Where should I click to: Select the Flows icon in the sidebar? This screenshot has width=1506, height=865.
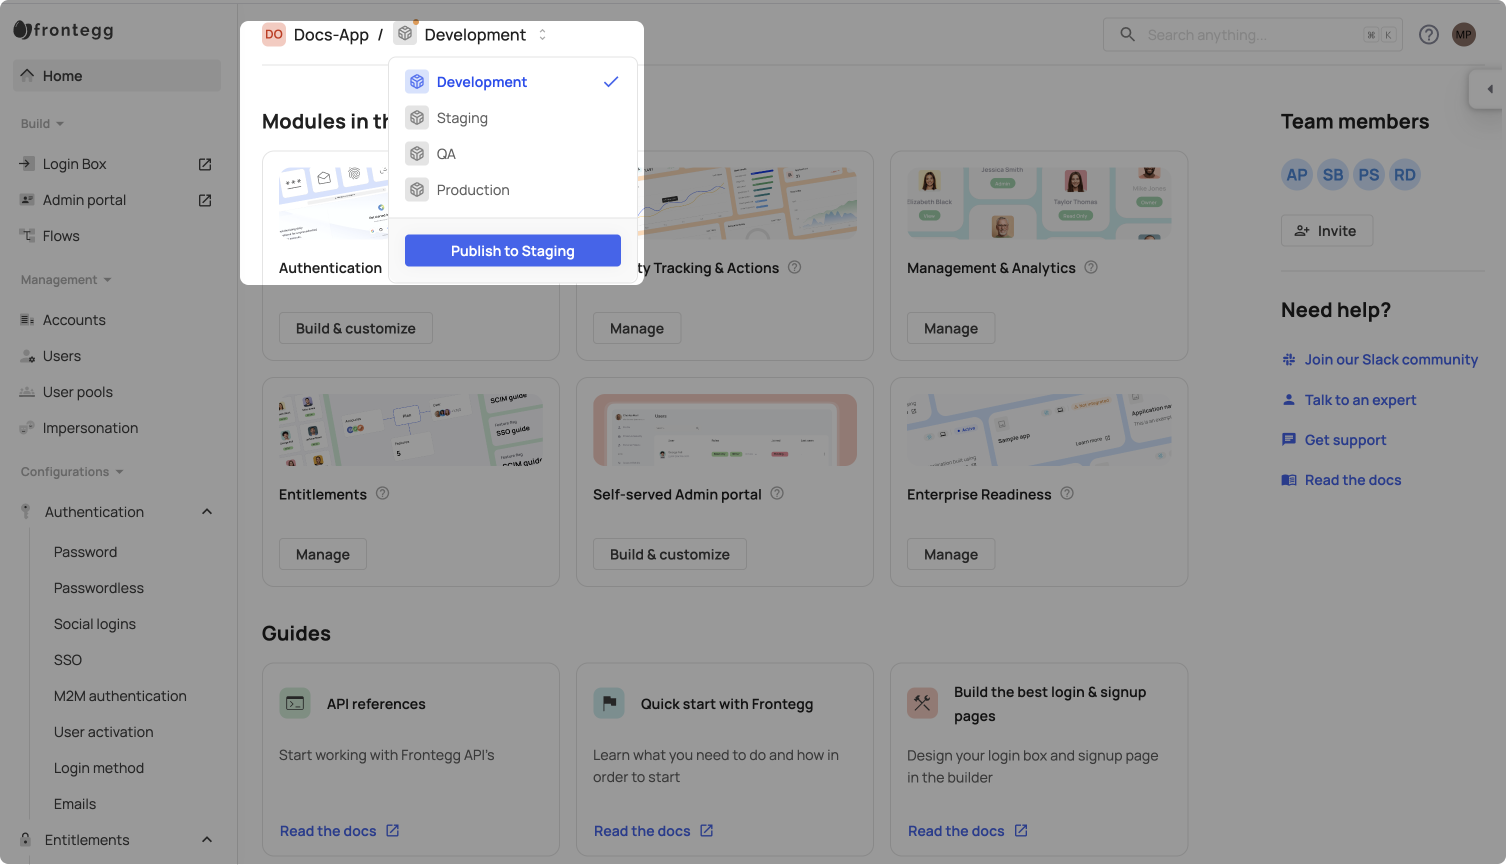(27, 236)
